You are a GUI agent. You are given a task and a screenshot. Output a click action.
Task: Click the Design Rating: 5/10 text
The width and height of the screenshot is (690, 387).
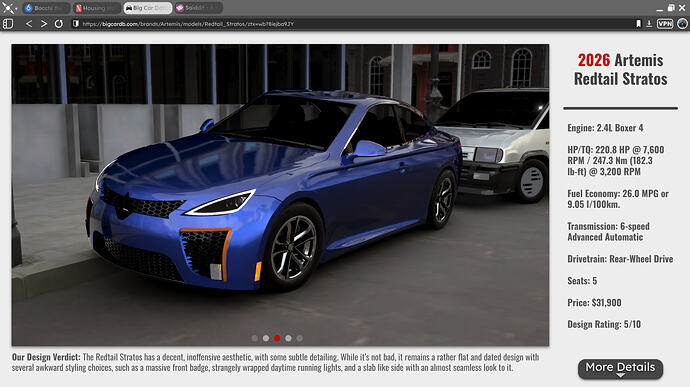[x=604, y=324]
